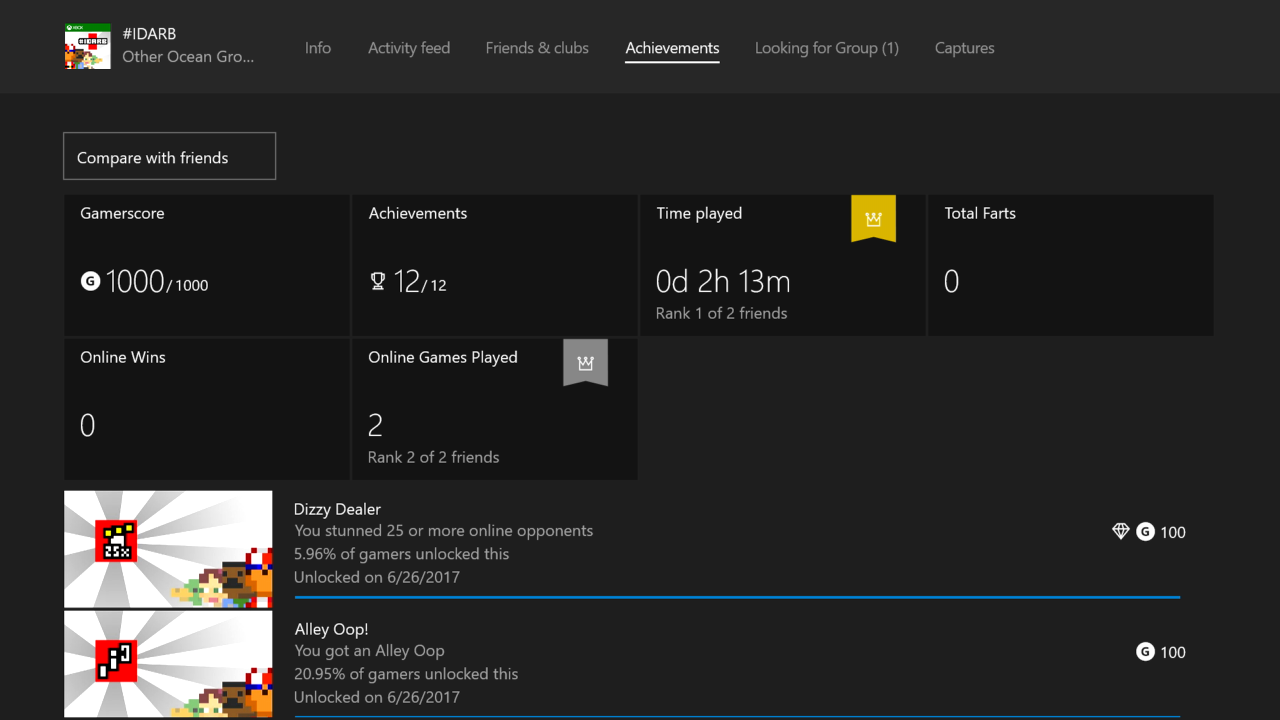Click the Alley Oop! achievement thumbnail

[x=168, y=665]
